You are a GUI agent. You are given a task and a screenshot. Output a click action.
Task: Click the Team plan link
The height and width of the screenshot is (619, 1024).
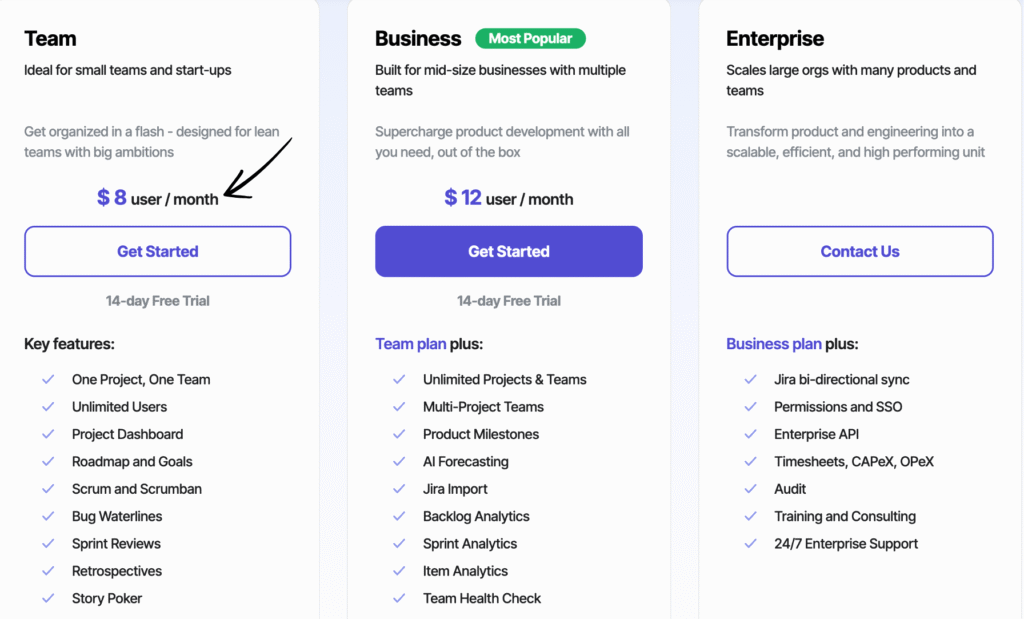click(410, 344)
